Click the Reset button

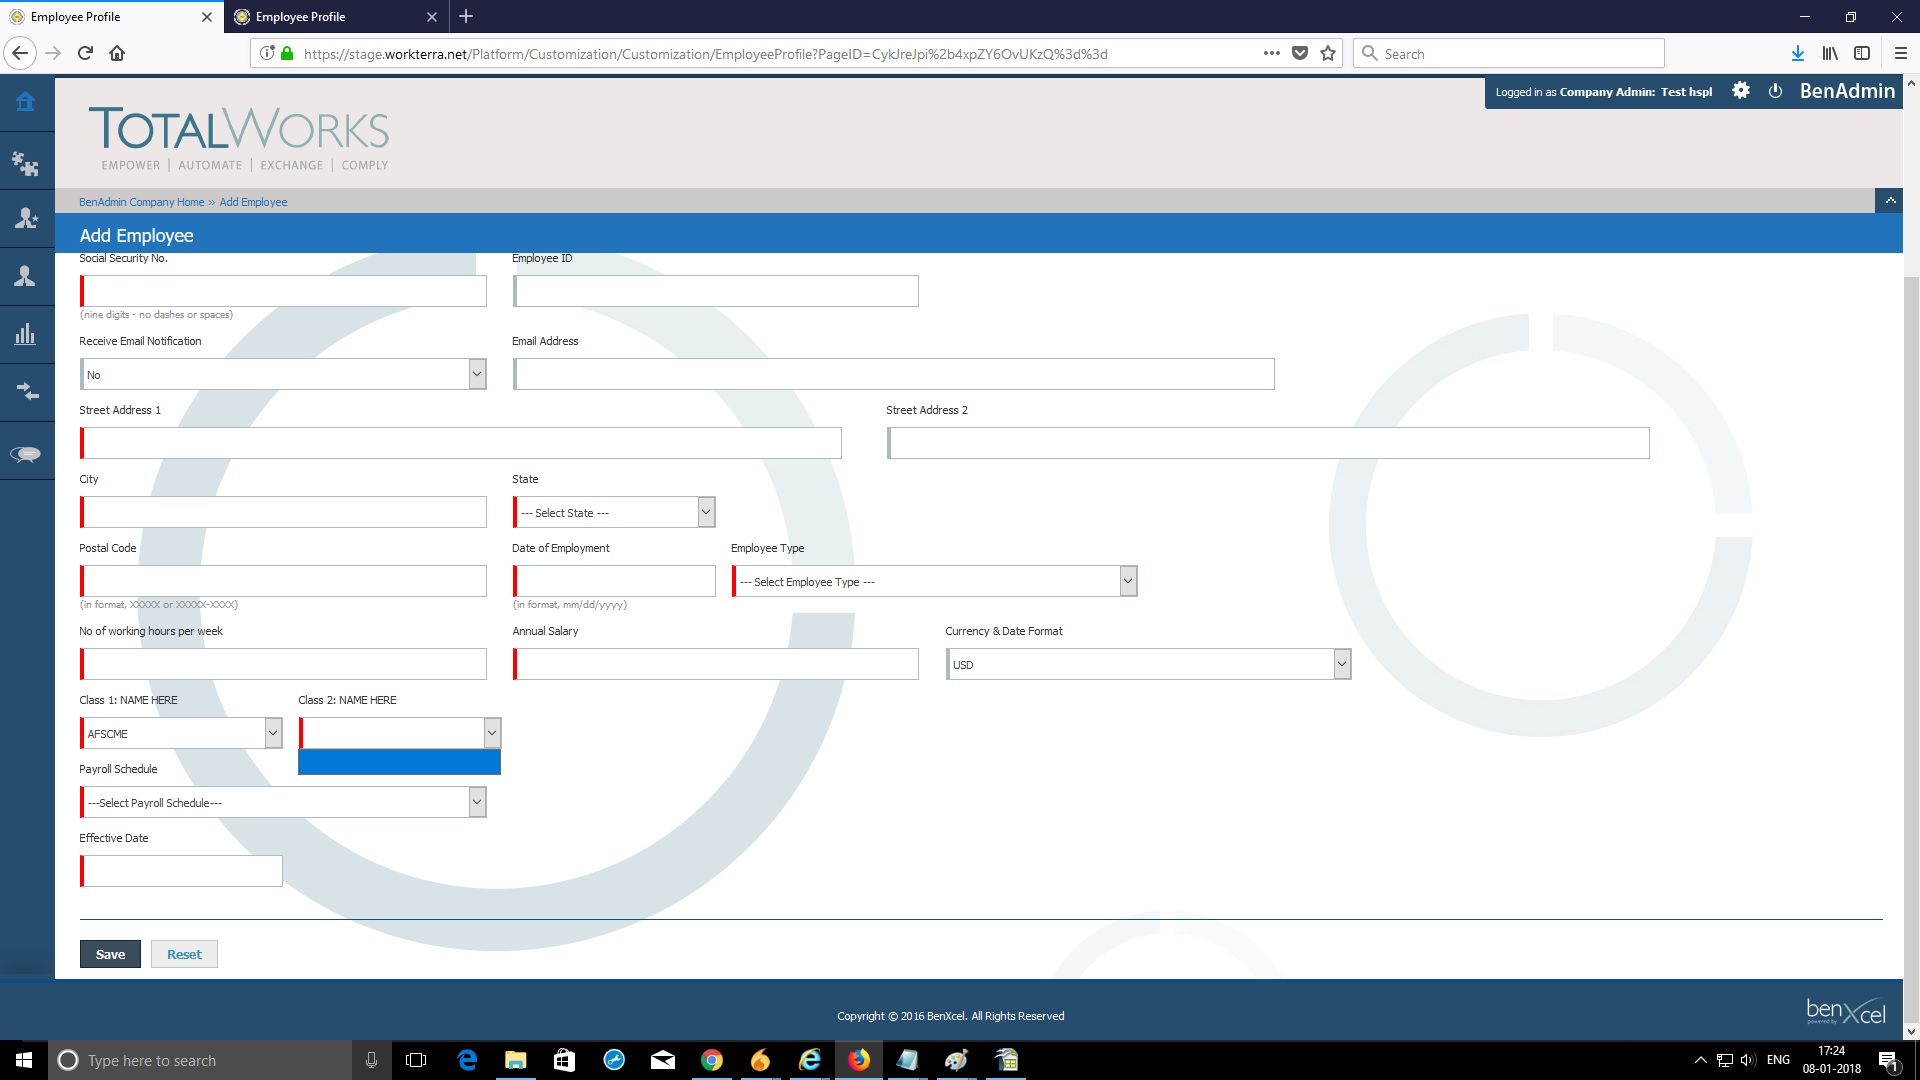pos(184,954)
